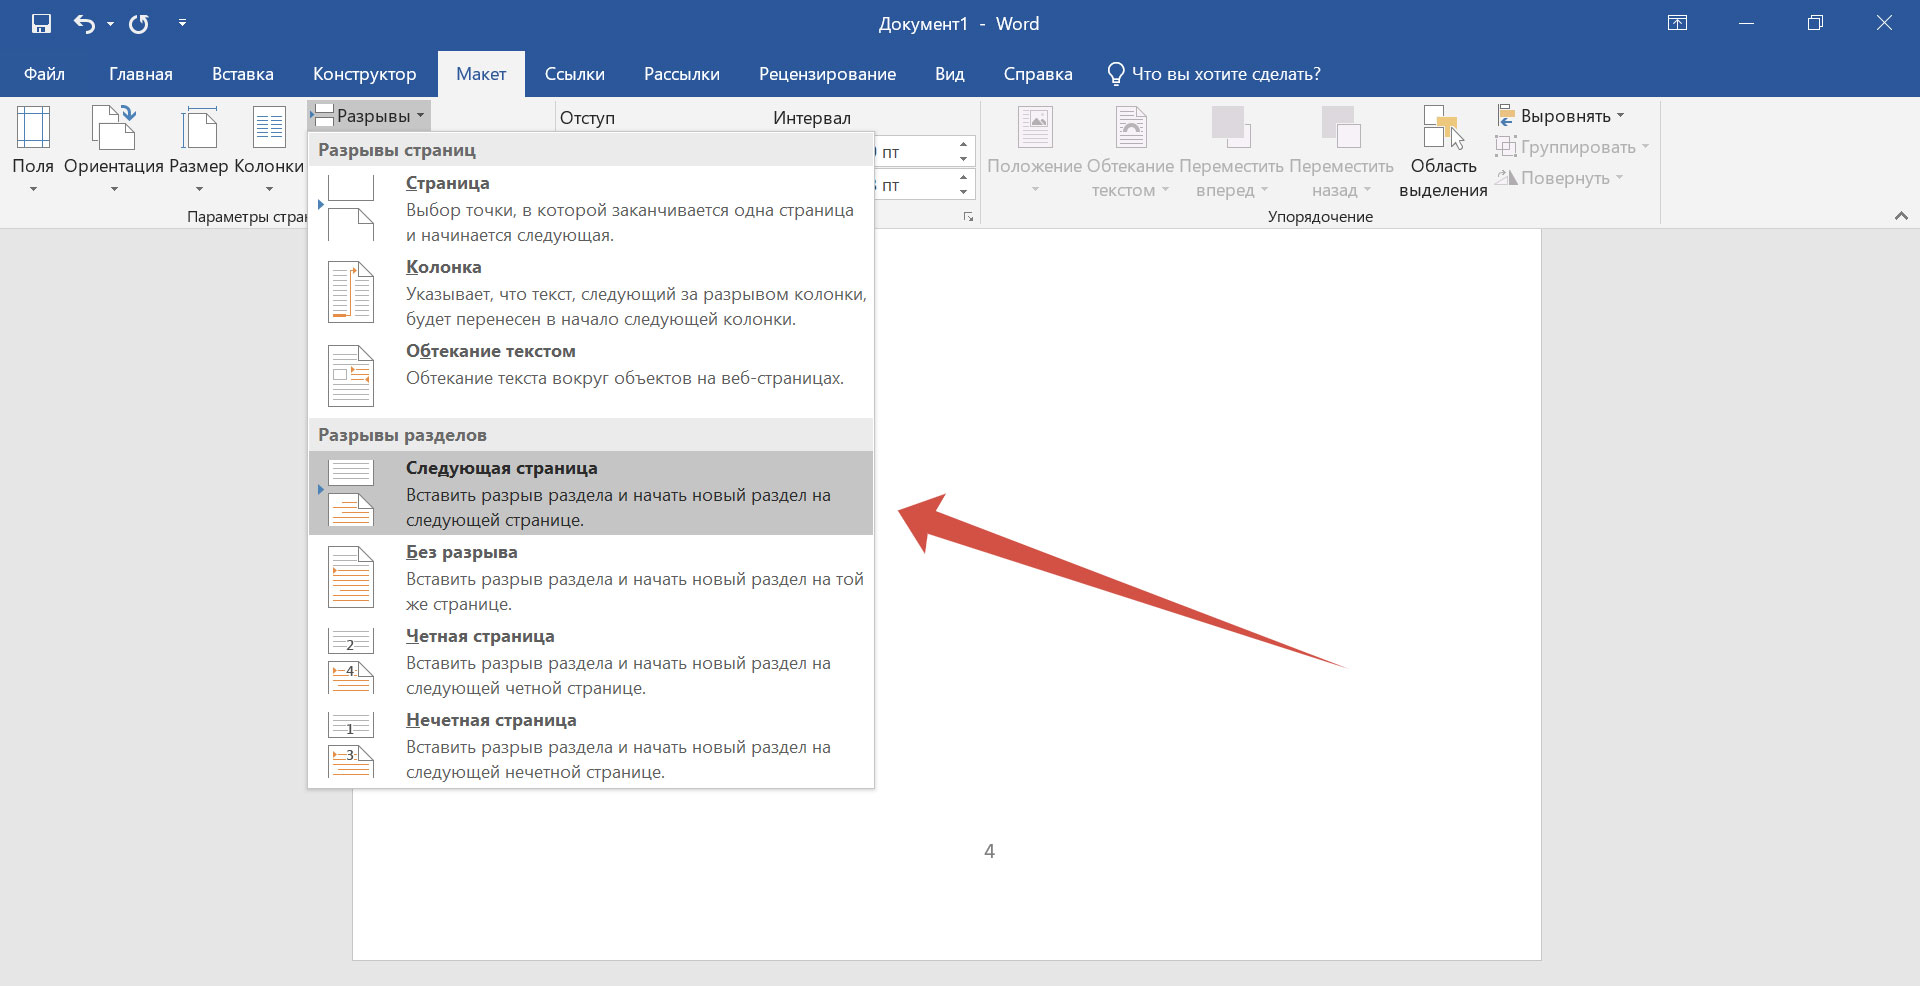1920x986 pixels.
Task: Choose Без разрыва continuous section break
Action: pos(591,577)
